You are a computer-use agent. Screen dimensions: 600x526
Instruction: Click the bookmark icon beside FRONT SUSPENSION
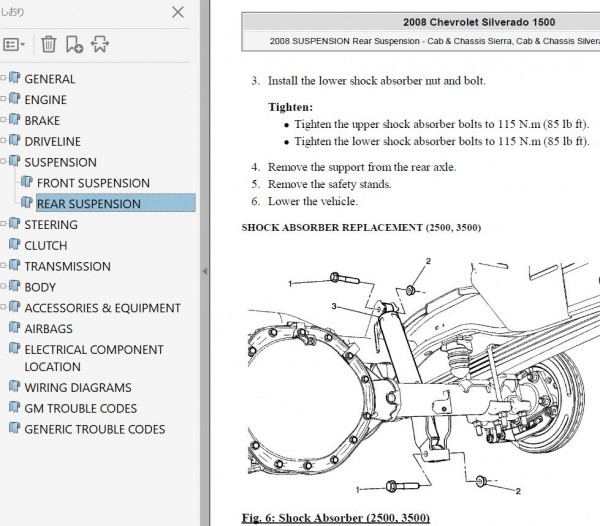(27, 181)
